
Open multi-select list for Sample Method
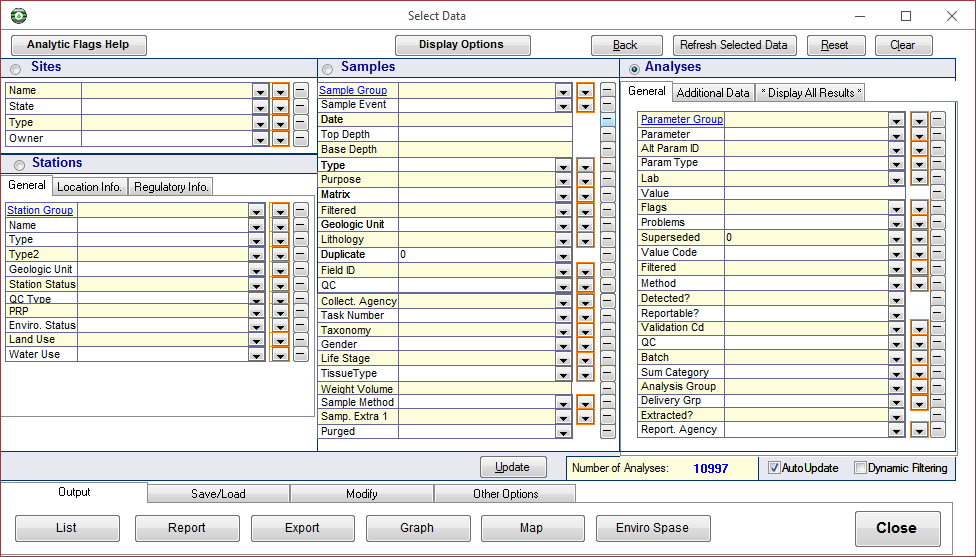pos(585,403)
